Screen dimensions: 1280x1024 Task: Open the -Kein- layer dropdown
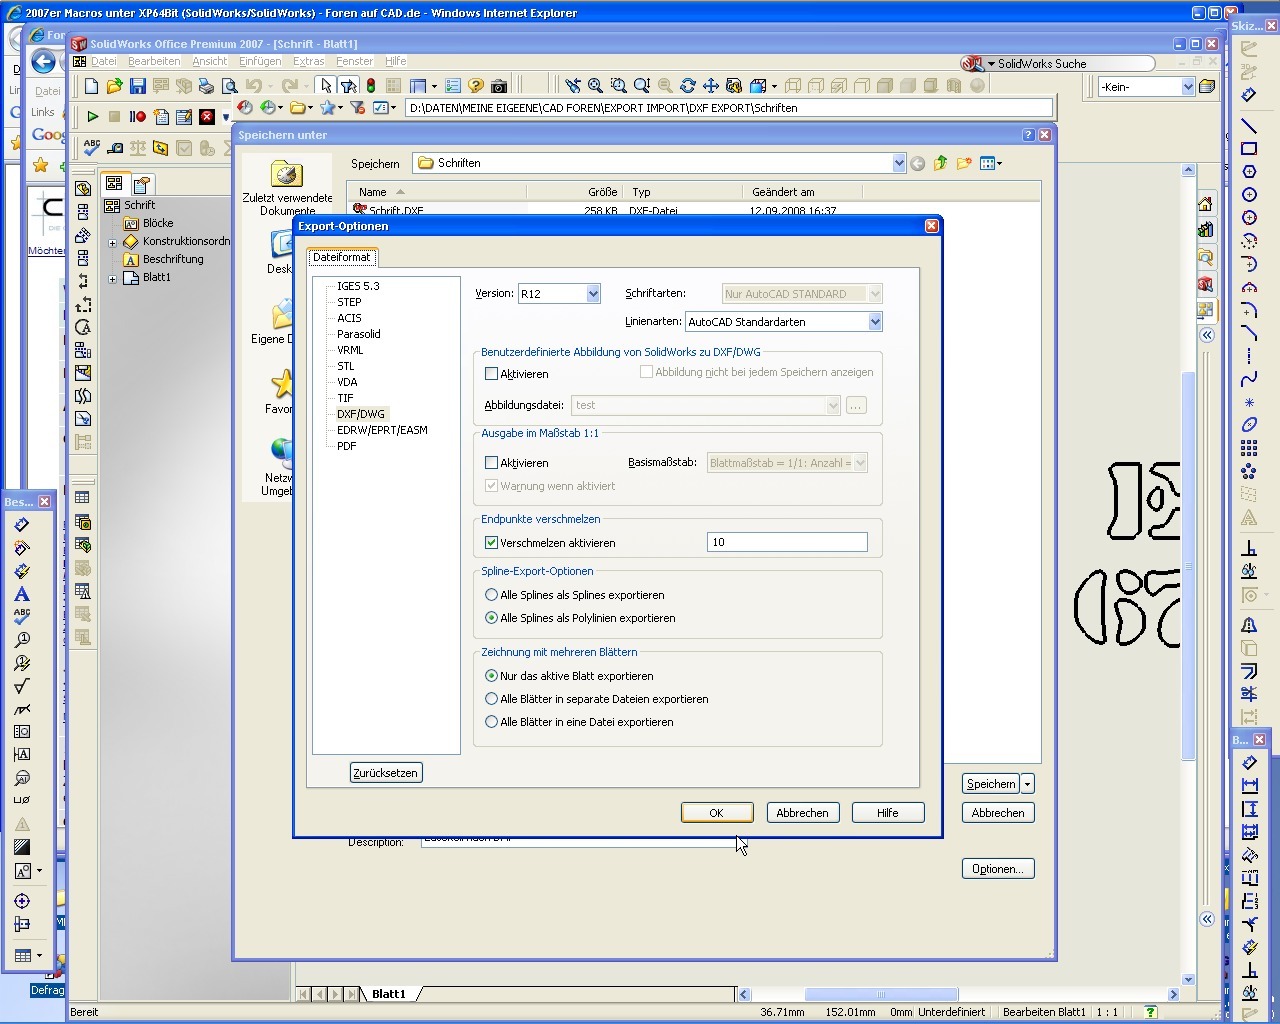tap(1188, 87)
